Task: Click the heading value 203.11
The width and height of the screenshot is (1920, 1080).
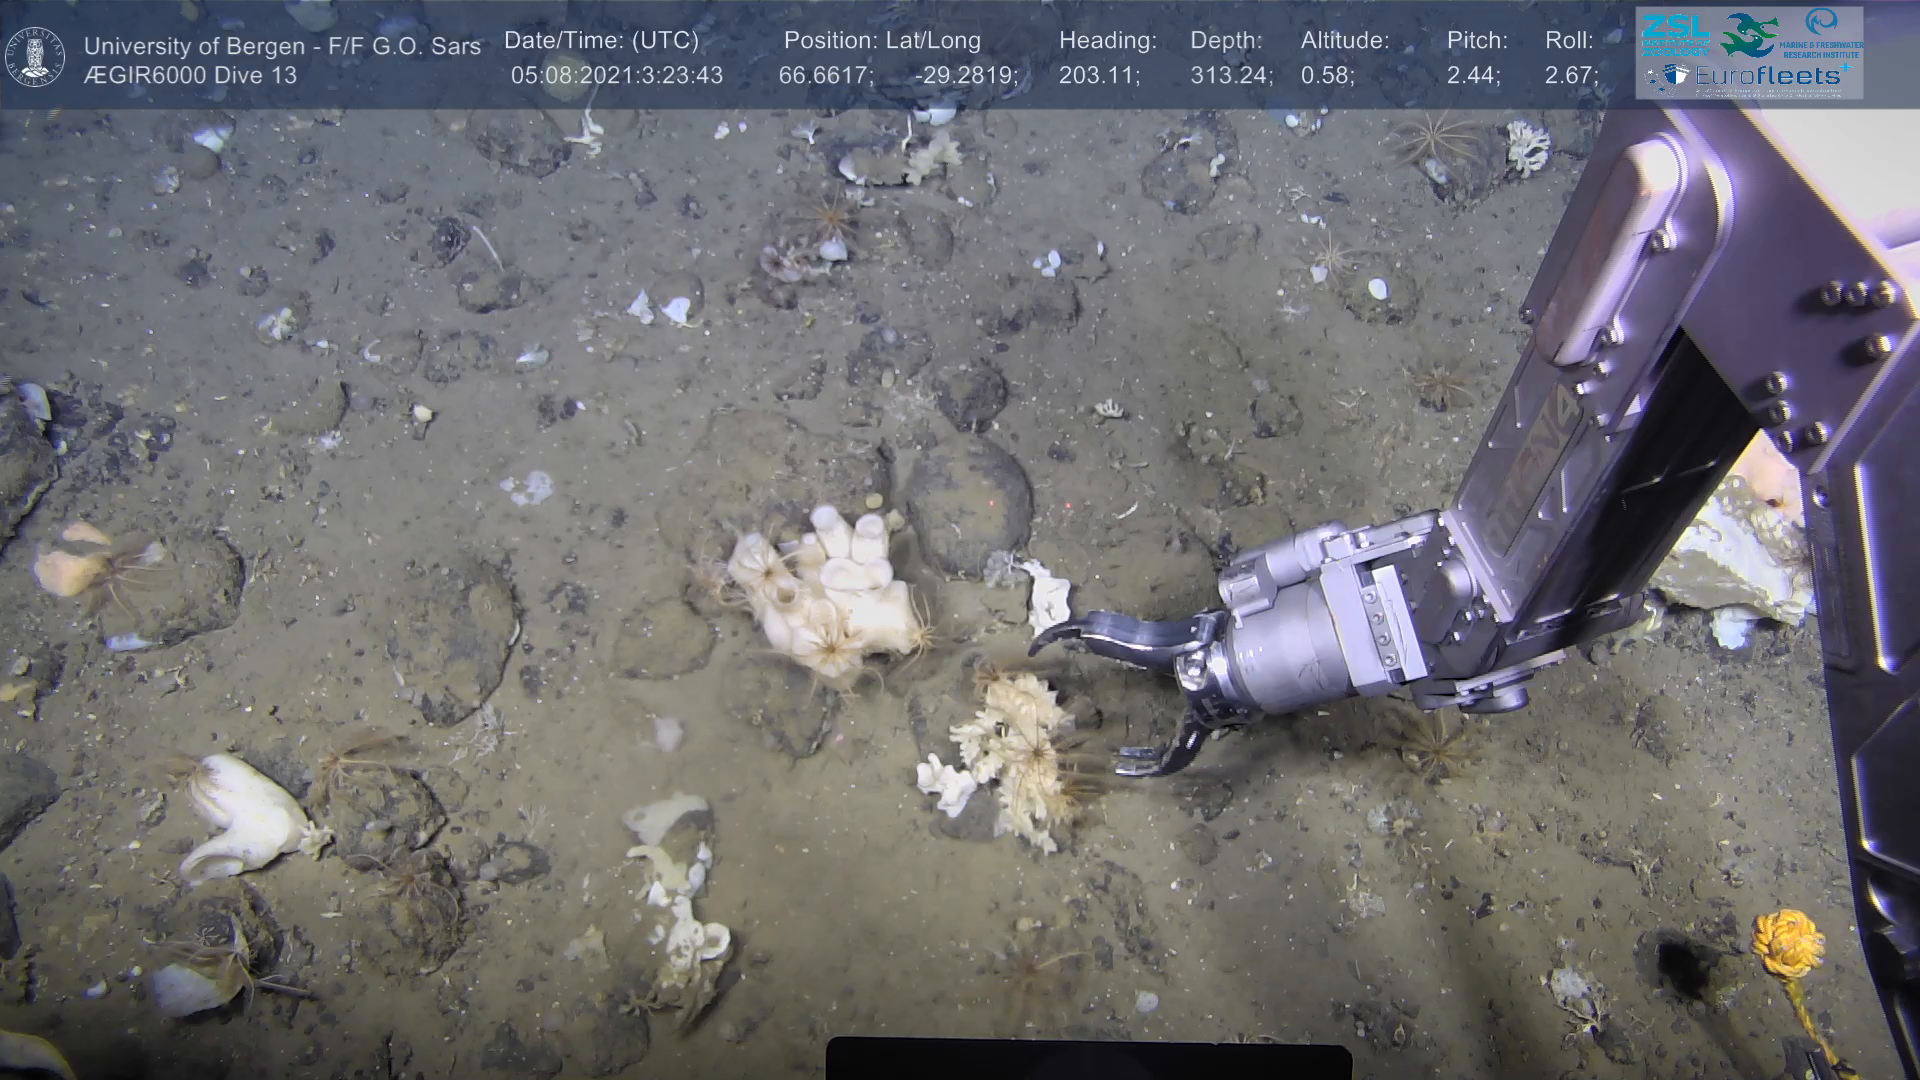Action: point(1098,76)
